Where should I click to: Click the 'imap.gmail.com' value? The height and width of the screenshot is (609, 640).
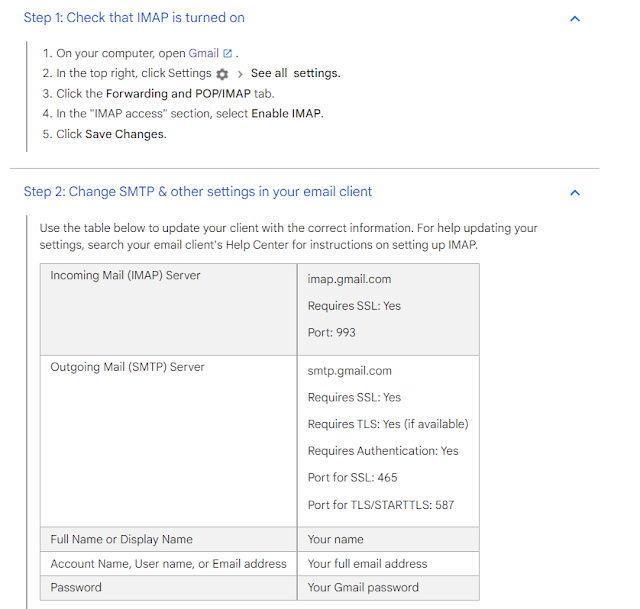tap(349, 279)
